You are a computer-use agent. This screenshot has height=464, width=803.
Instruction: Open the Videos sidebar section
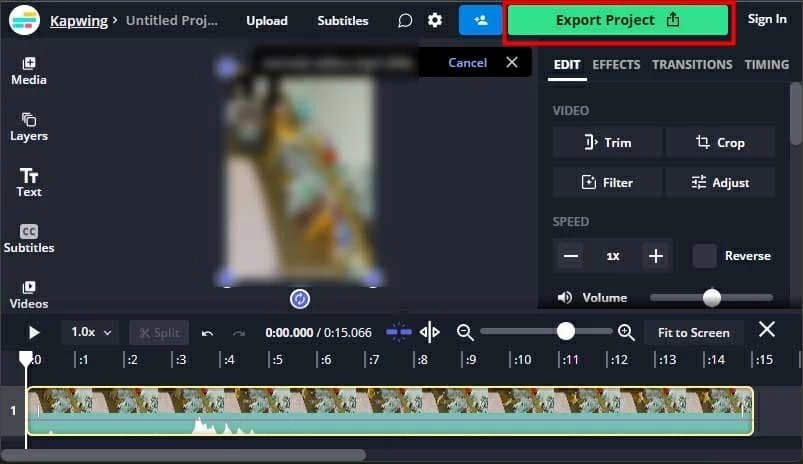click(x=29, y=294)
